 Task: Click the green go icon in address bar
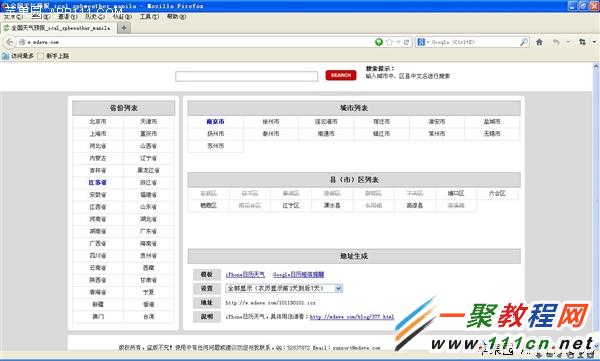click(x=379, y=42)
